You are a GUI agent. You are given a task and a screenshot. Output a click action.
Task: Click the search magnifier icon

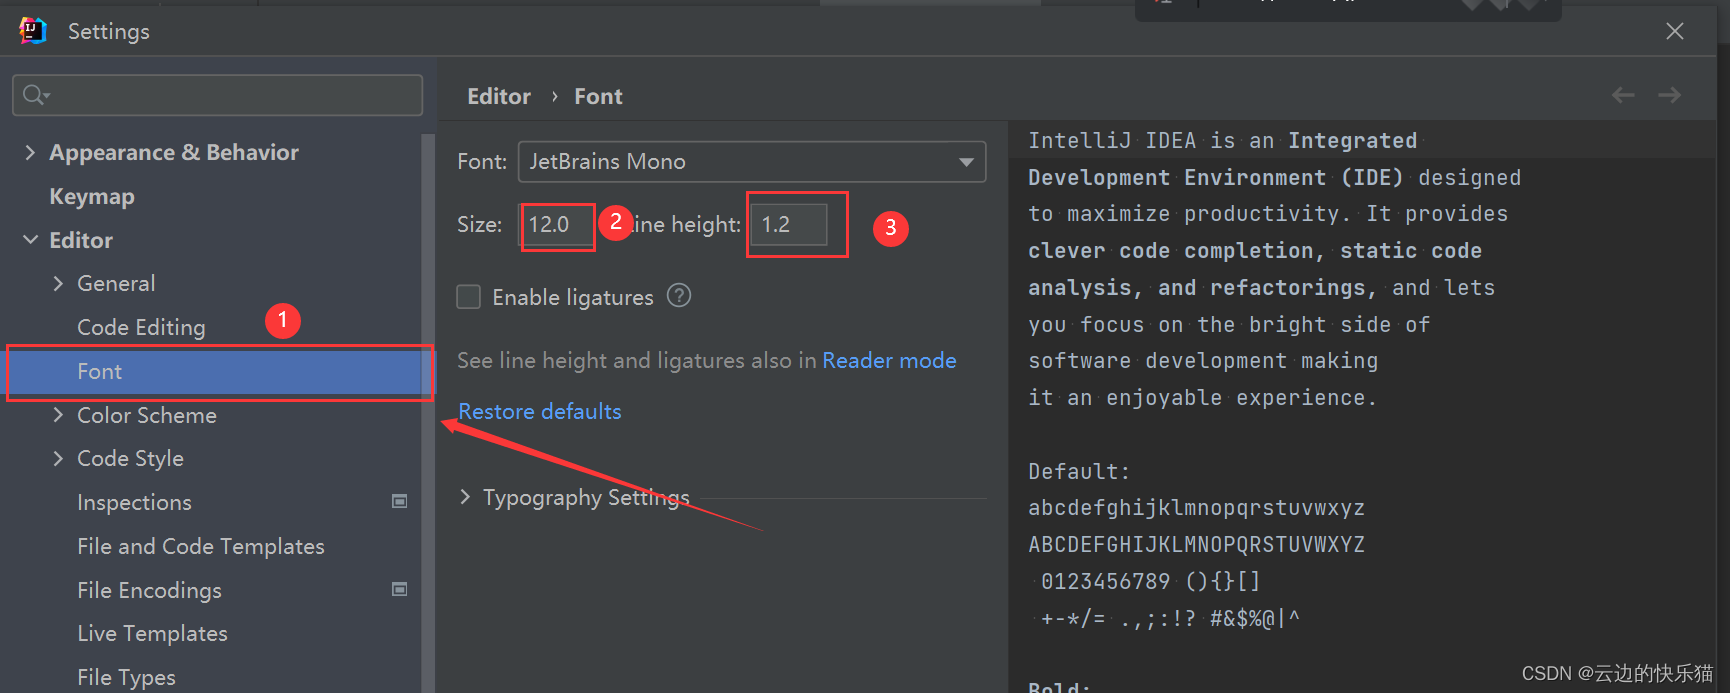tap(36, 95)
